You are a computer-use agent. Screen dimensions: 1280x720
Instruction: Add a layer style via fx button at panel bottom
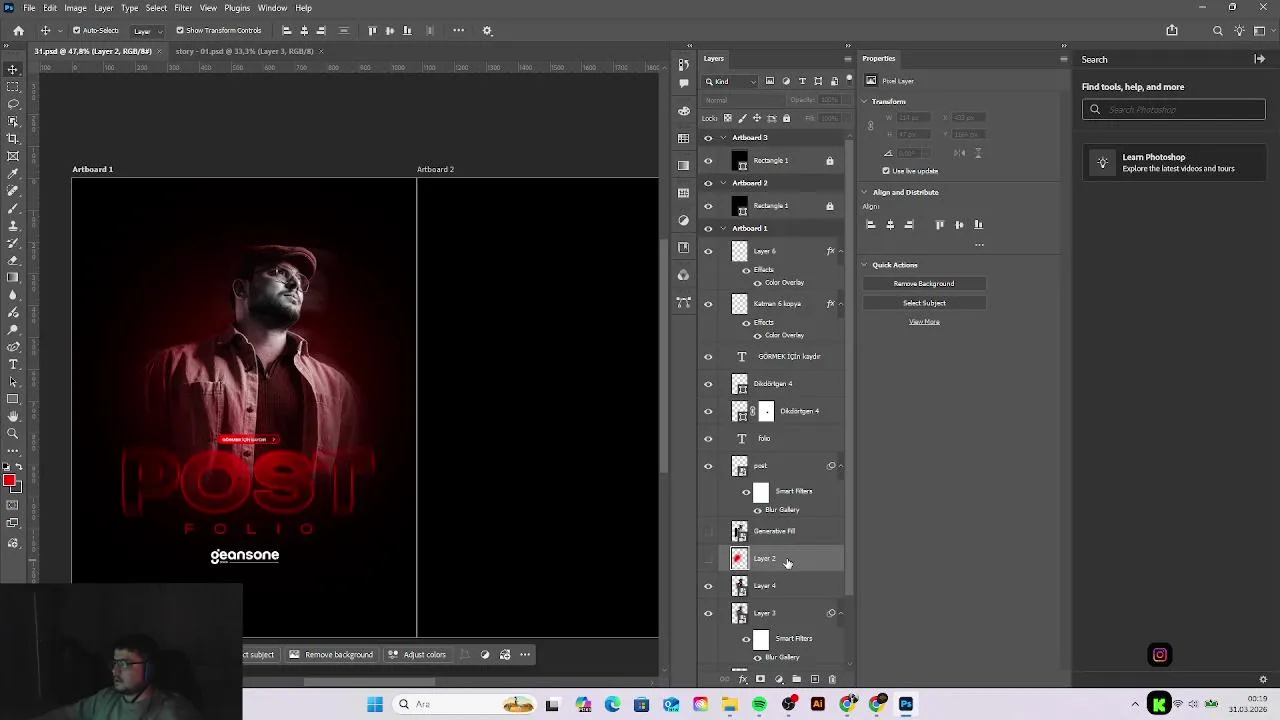tap(742, 680)
